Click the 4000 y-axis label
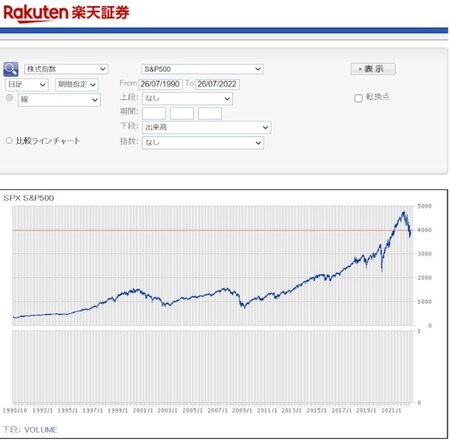Image resolution: width=450 pixels, height=440 pixels. 425,230
